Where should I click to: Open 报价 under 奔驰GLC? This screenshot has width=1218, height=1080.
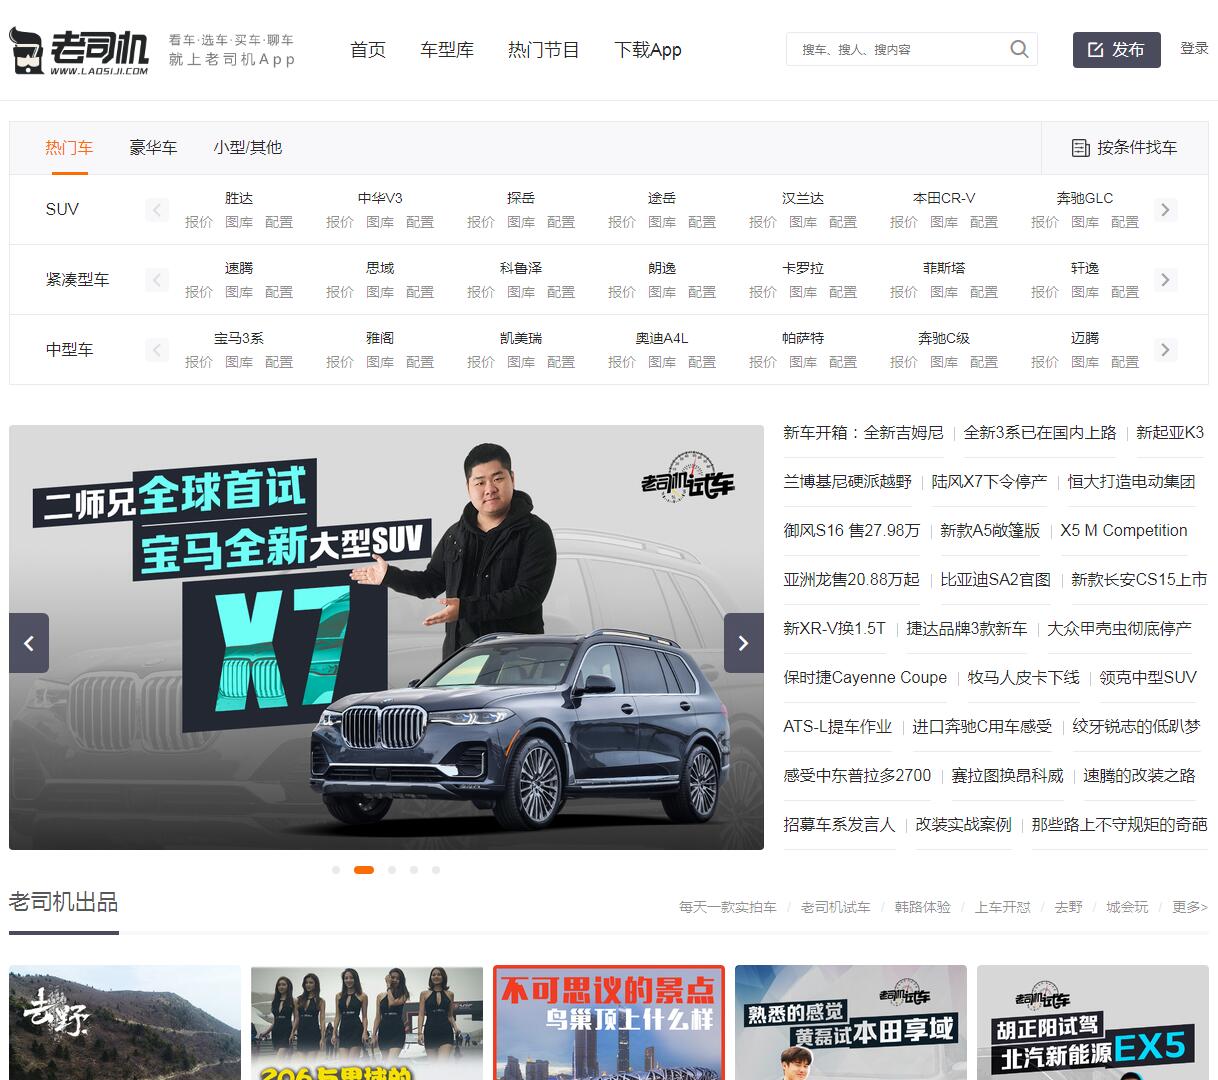click(1045, 222)
